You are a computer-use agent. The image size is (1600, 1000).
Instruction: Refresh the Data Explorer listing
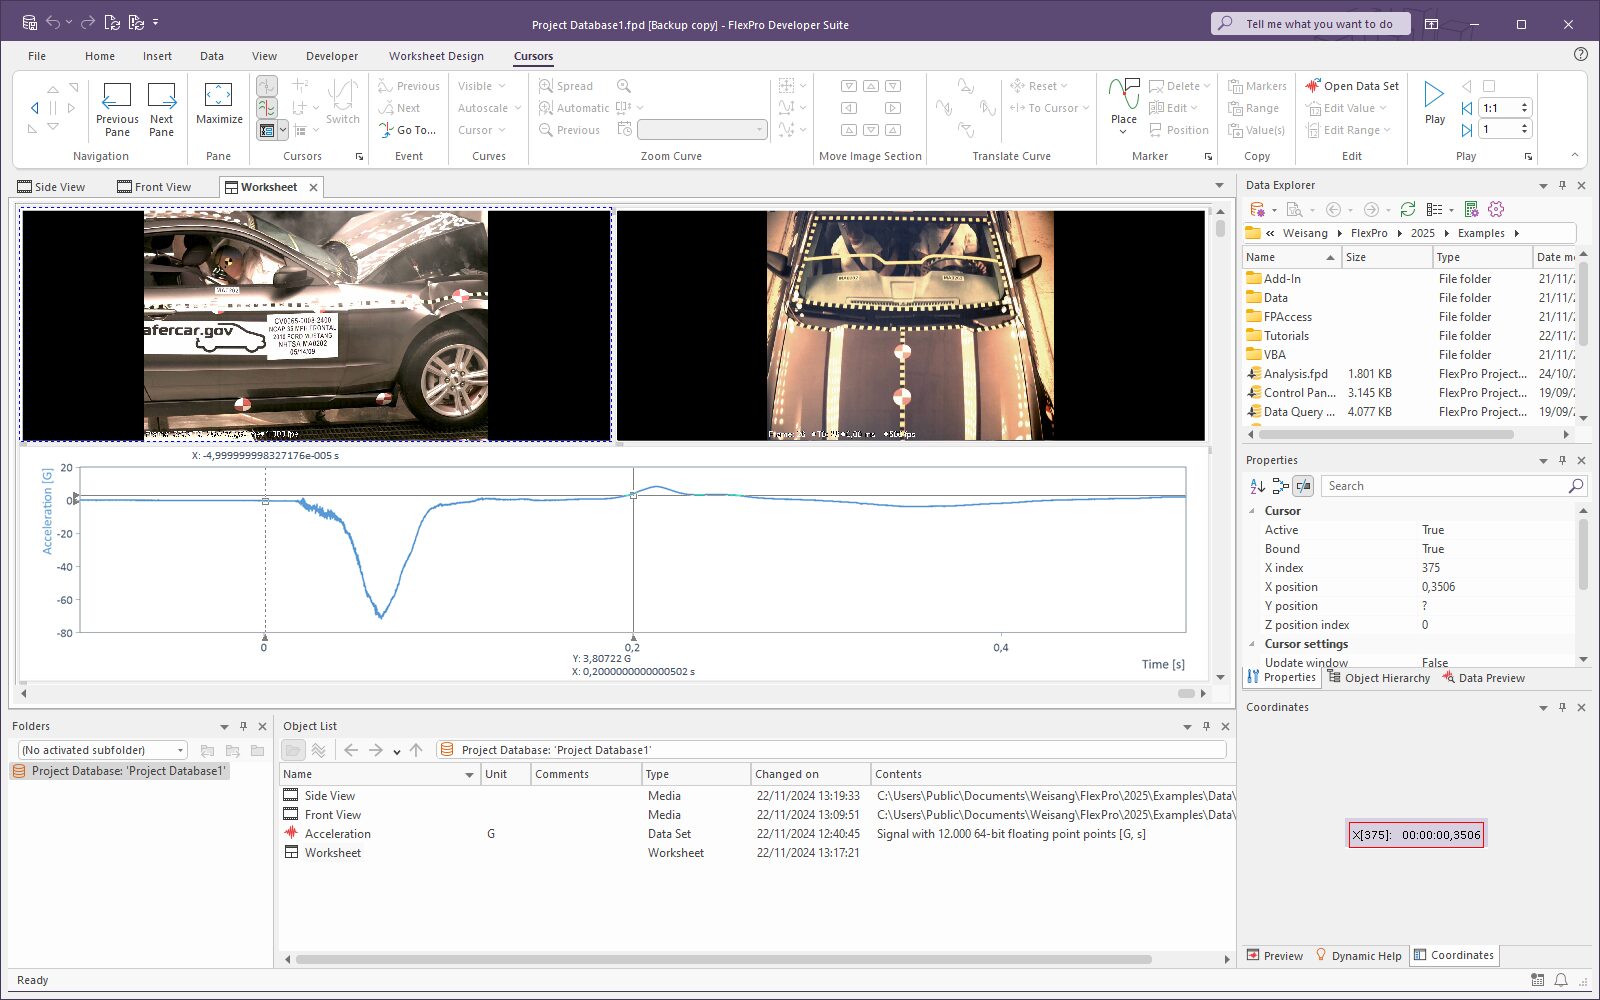[1407, 209]
